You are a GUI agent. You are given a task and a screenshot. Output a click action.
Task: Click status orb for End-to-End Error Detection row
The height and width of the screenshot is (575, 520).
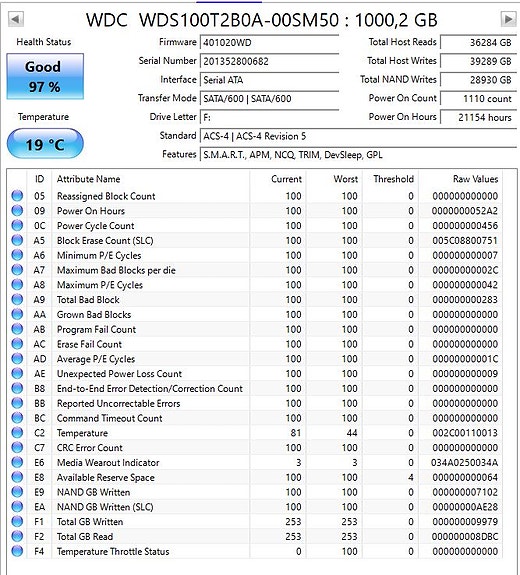point(17,388)
